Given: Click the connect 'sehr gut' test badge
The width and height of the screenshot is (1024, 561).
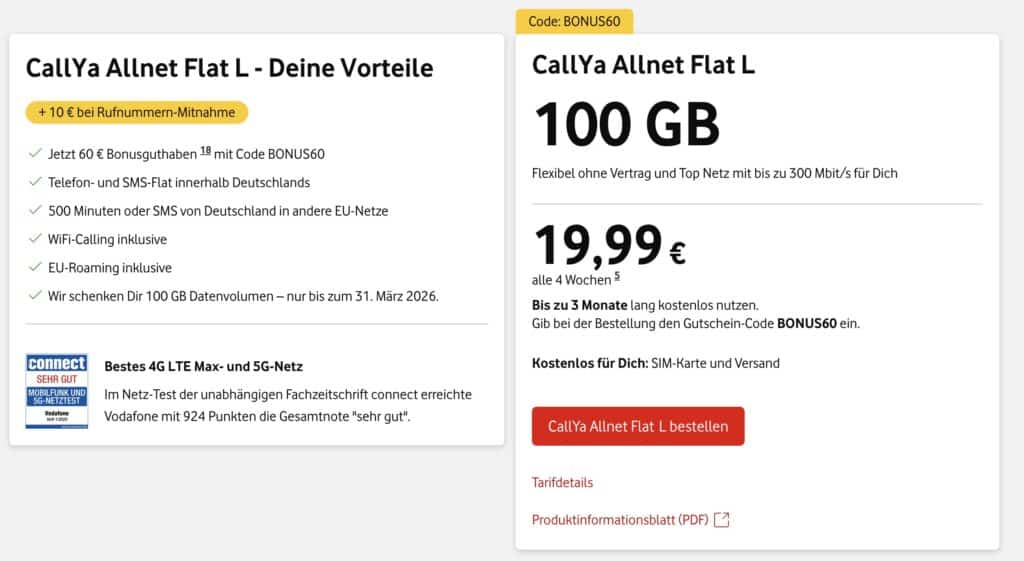Looking at the screenshot, I should point(57,390).
